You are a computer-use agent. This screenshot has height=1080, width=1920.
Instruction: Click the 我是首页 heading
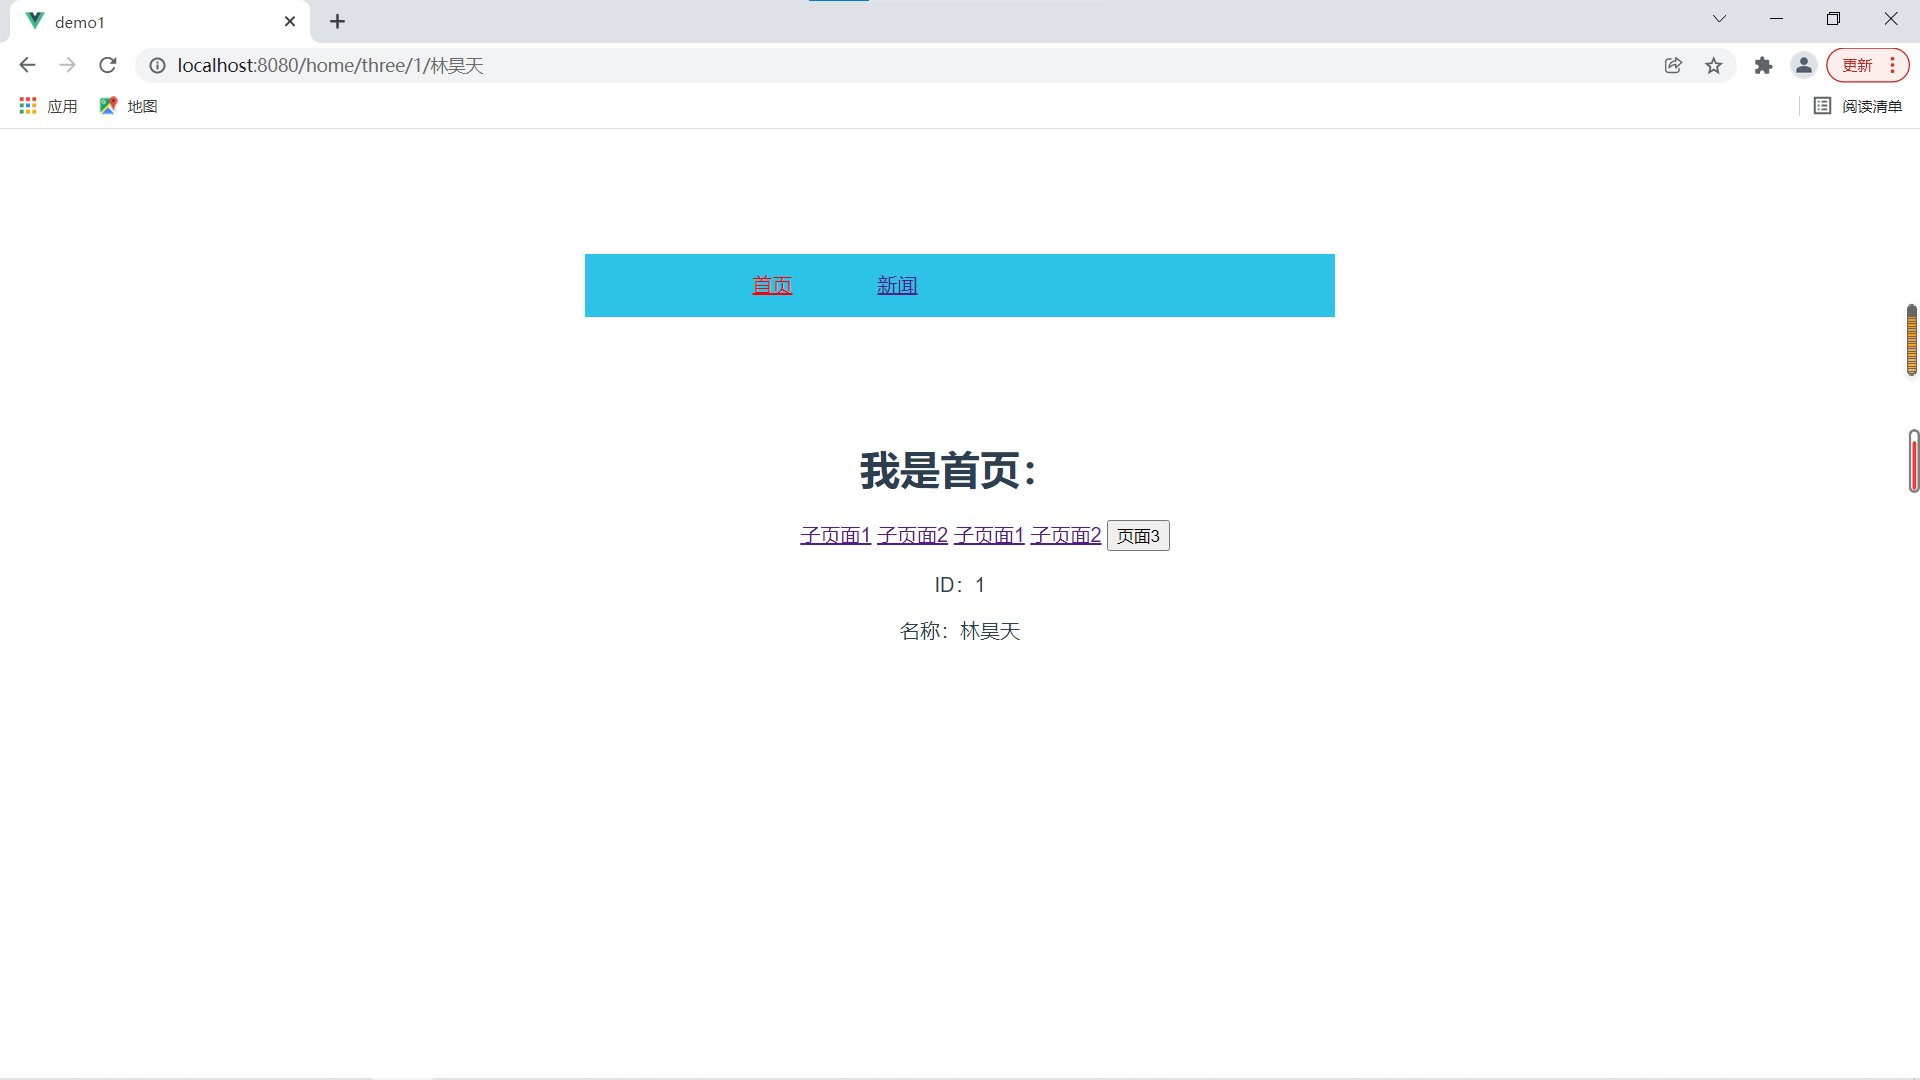[948, 470]
